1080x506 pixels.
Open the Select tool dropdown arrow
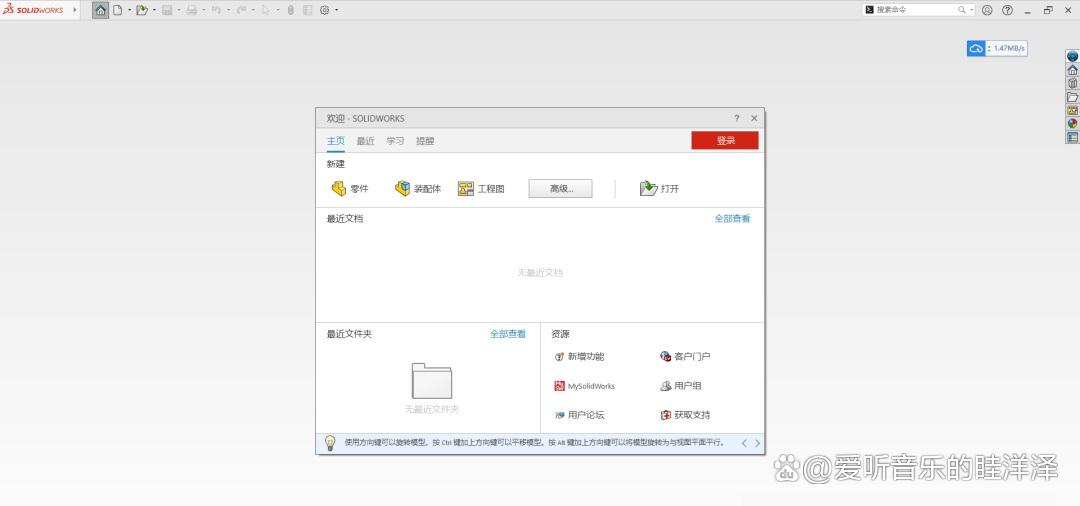click(x=278, y=10)
